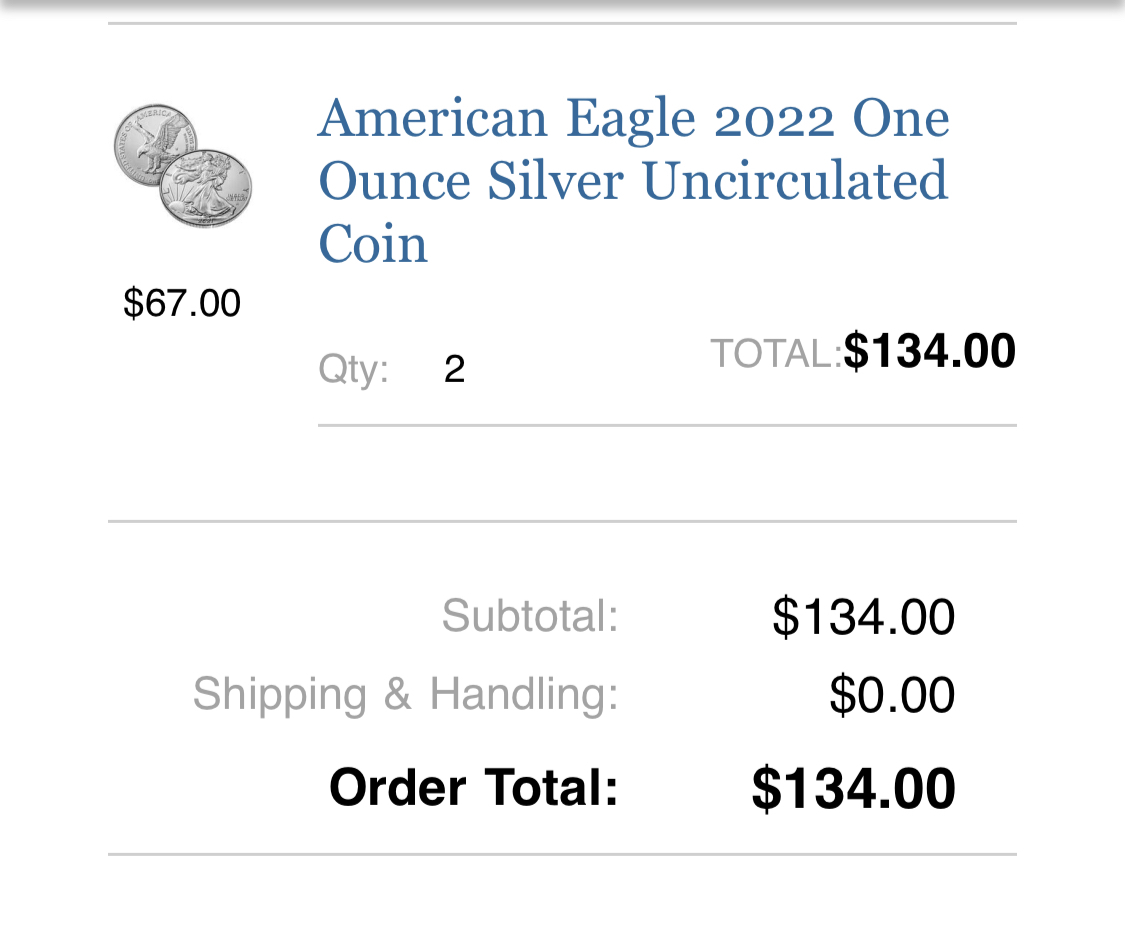Click the word 'Coin' in the product title
The image size is (1125, 925).
tap(372, 244)
